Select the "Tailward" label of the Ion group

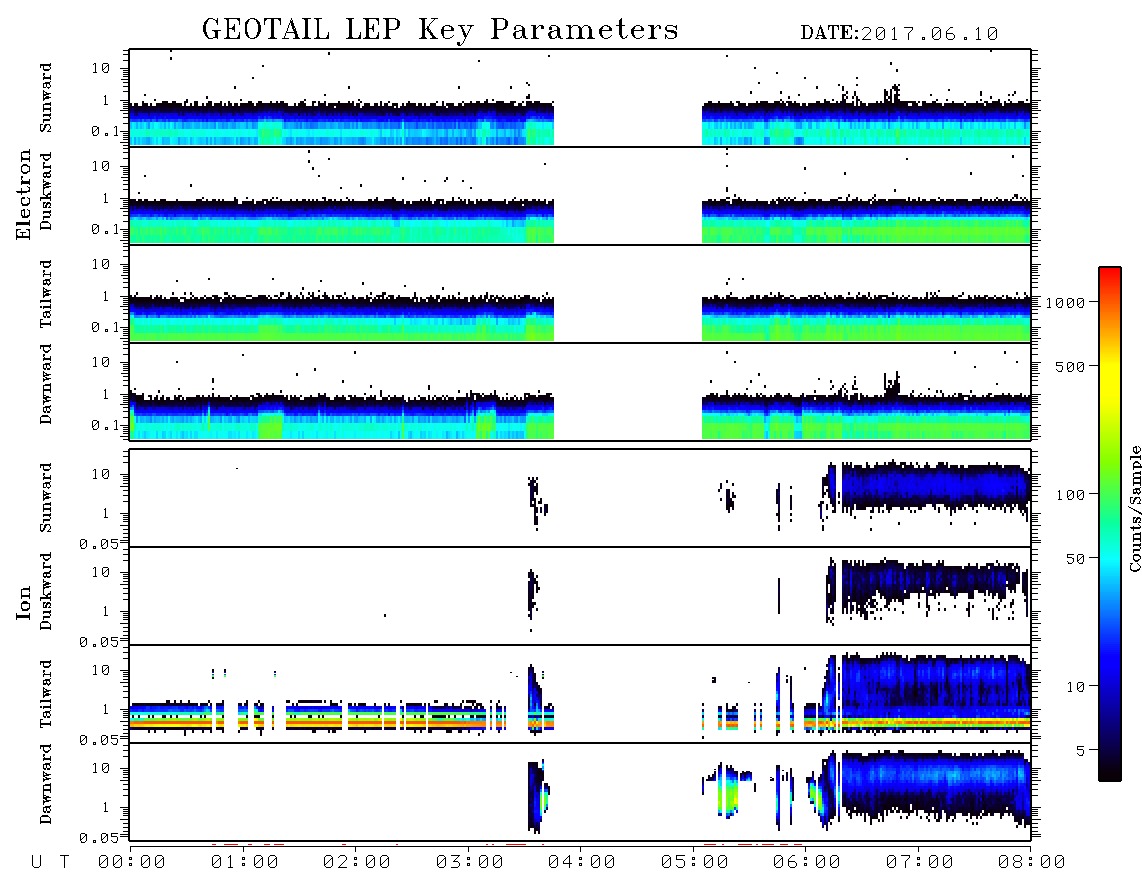(x=46, y=694)
